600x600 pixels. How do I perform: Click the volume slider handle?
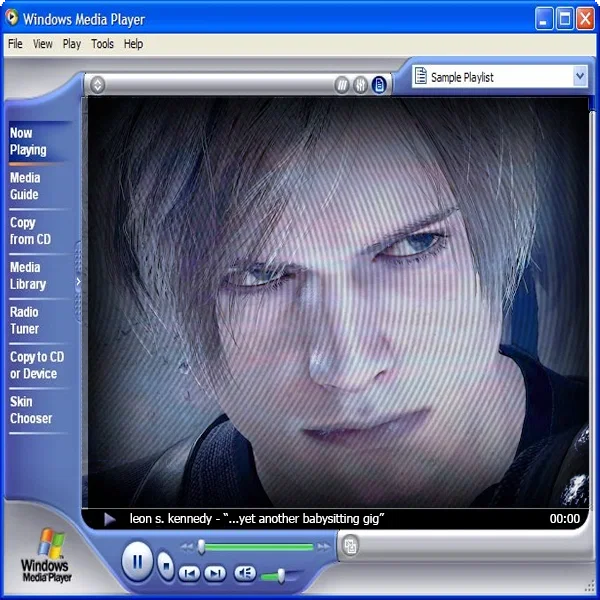click(281, 576)
